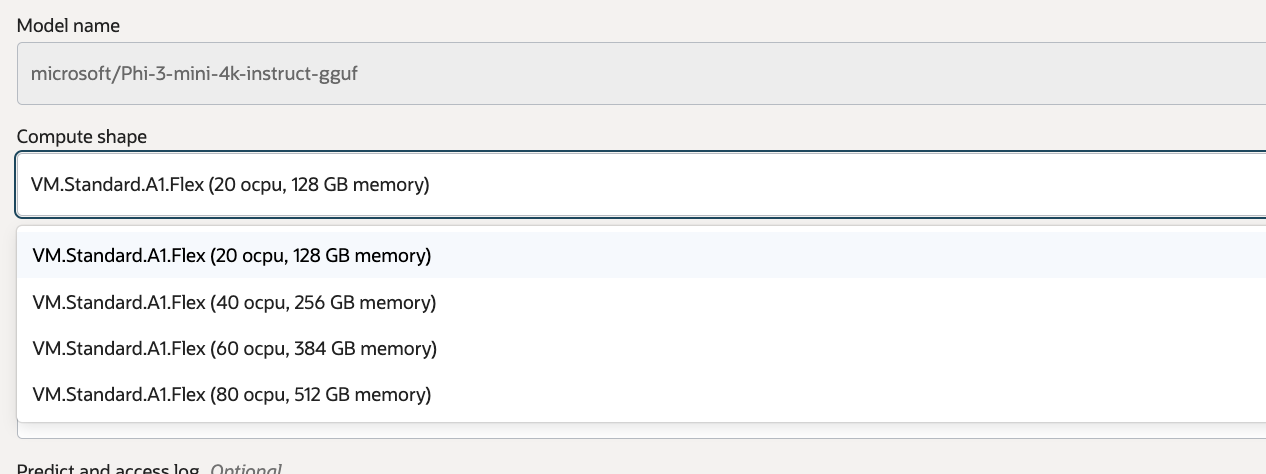
Task: Pick the 80 ocpu, 512 GB option
Action: pos(232,394)
